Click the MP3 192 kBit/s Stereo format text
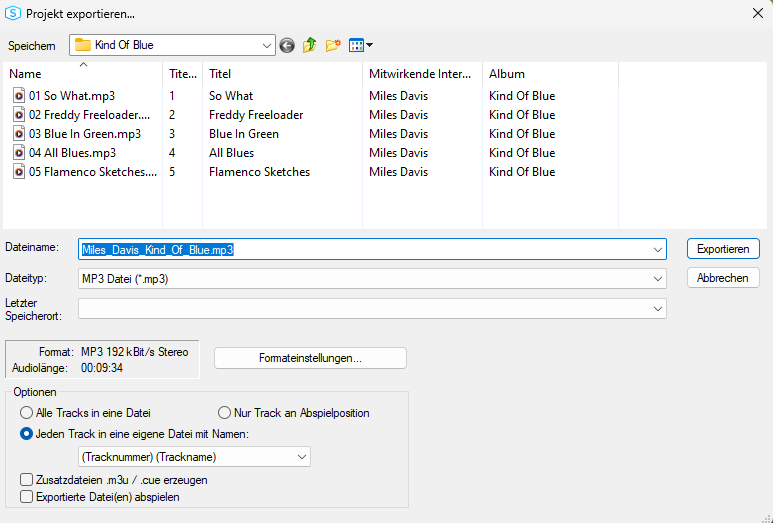773x523 pixels. [x=135, y=352]
